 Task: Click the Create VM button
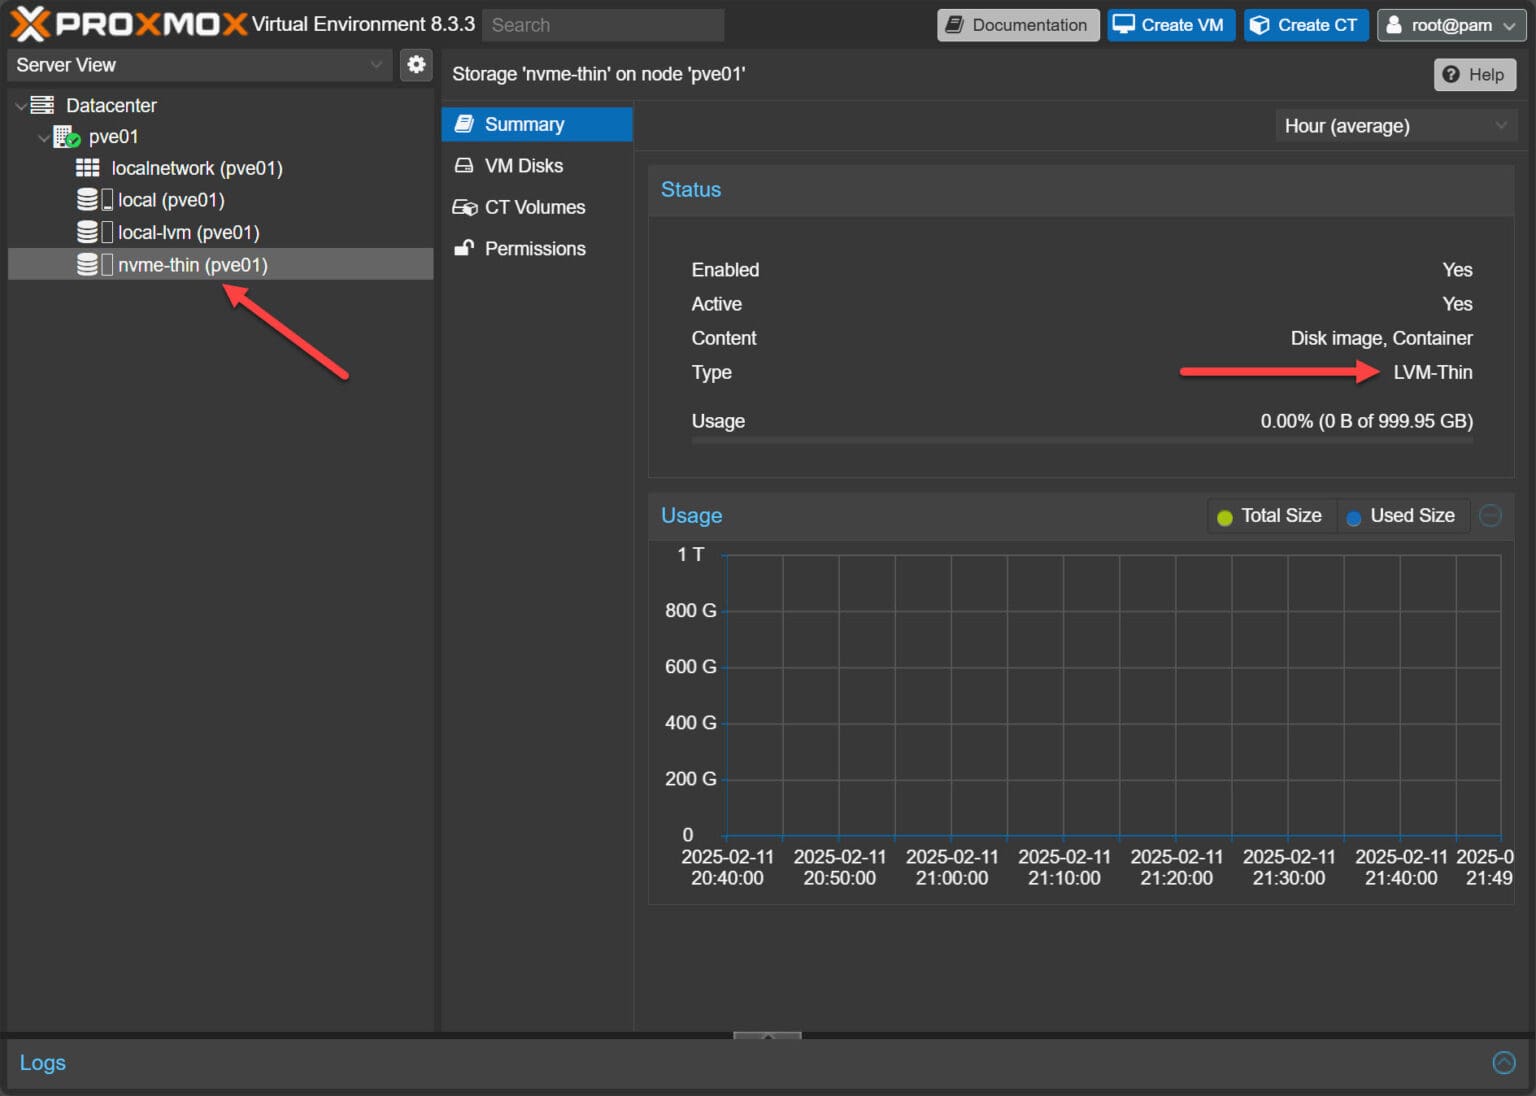(1170, 24)
